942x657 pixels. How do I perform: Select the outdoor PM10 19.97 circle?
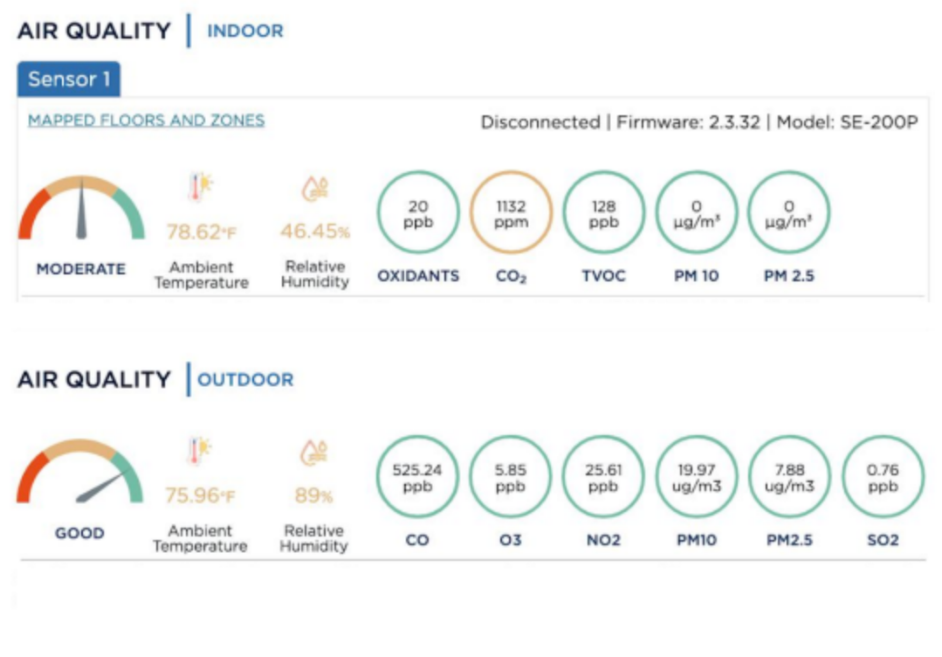[697, 477]
